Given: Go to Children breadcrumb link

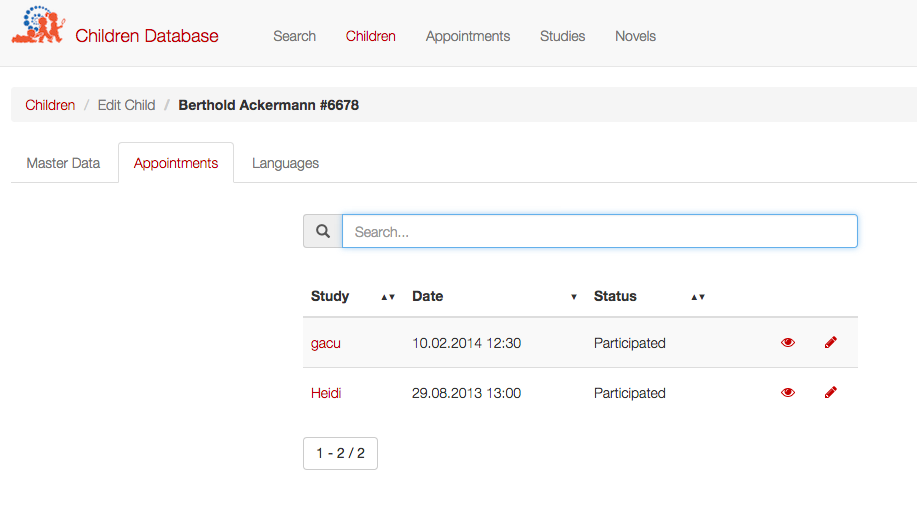Looking at the screenshot, I should (x=50, y=105).
